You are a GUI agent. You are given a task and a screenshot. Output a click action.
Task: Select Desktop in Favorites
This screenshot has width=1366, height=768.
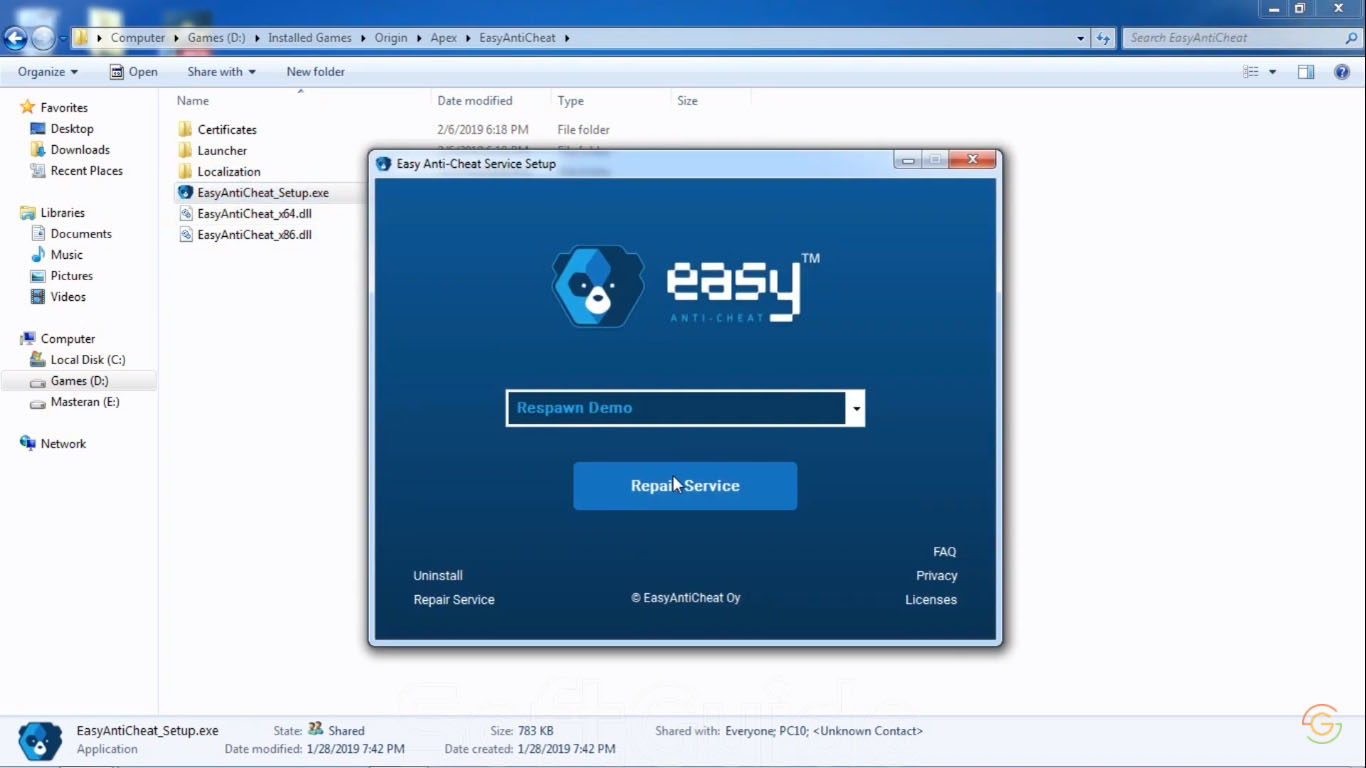click(72, 129)
